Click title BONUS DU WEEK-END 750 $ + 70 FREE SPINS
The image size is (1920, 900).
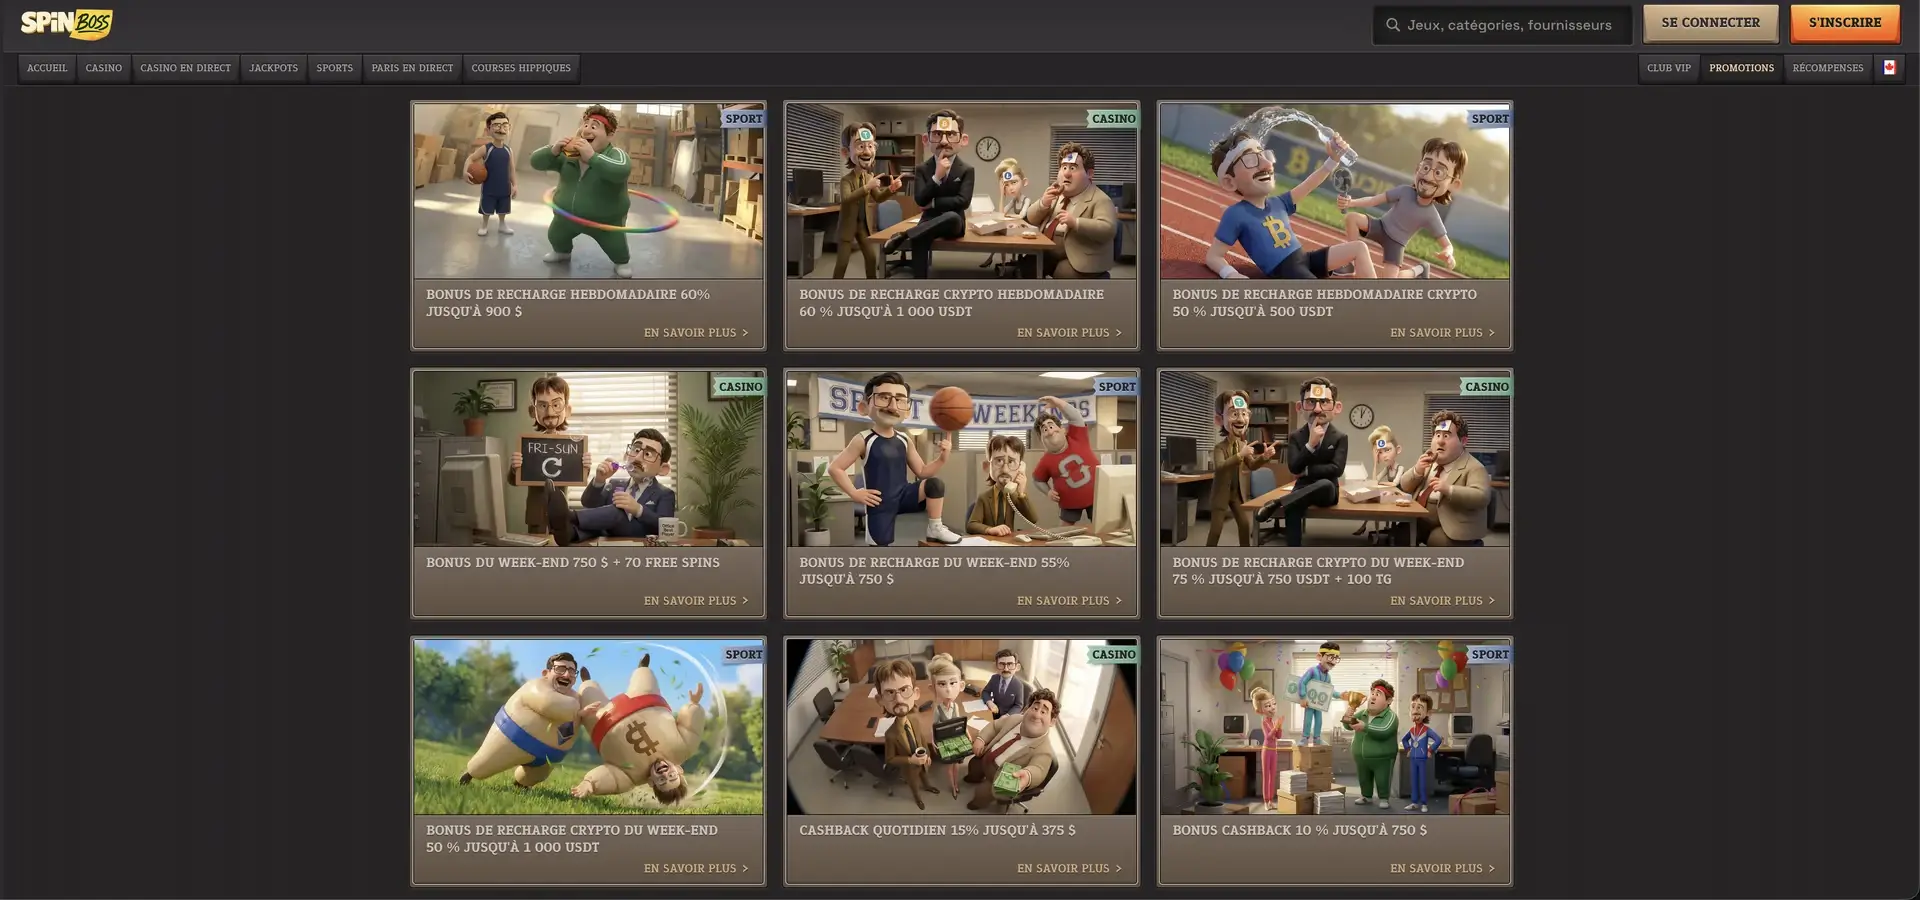coord(573,563)
